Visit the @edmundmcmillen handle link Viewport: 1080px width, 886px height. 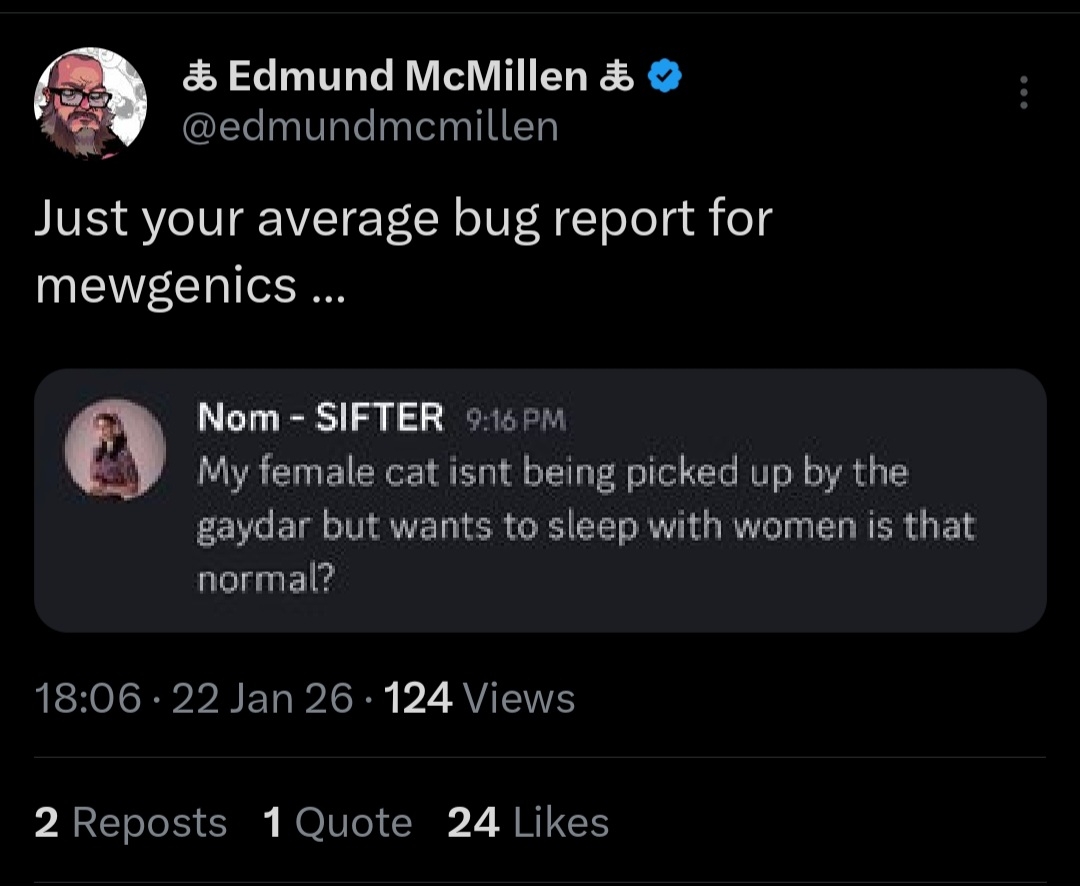tap(370, 126)
